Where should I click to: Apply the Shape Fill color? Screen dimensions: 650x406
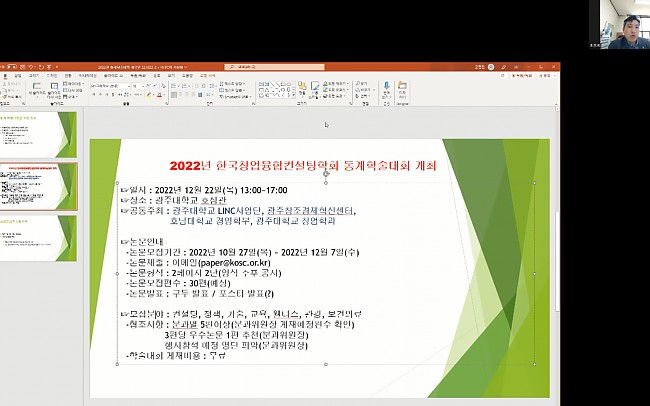point(337,83)
